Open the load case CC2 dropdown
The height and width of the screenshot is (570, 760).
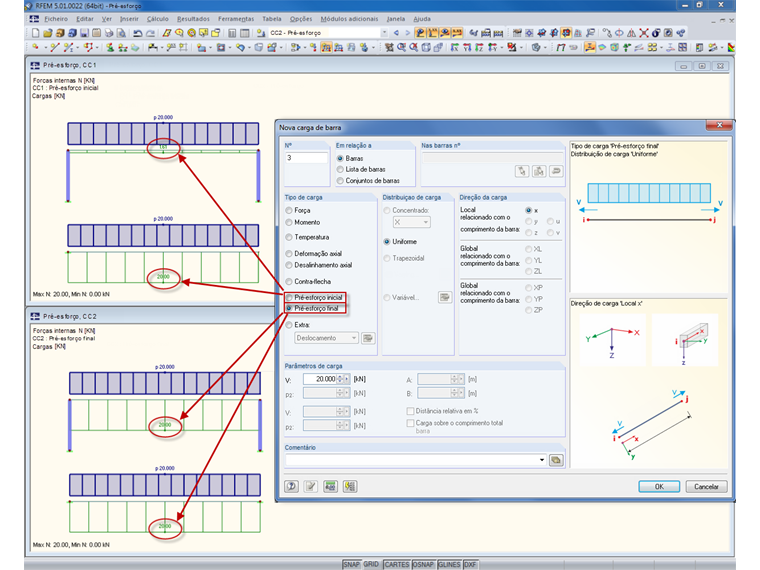[x=384, y=33]
